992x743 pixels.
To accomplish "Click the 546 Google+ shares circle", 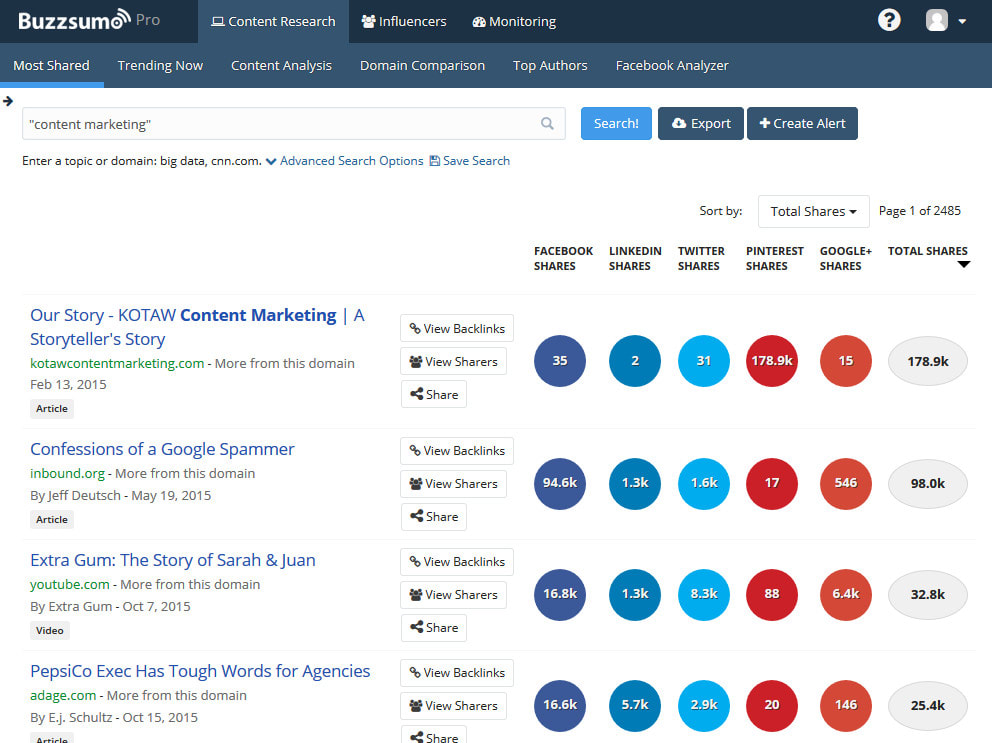I will coord(846,483).
